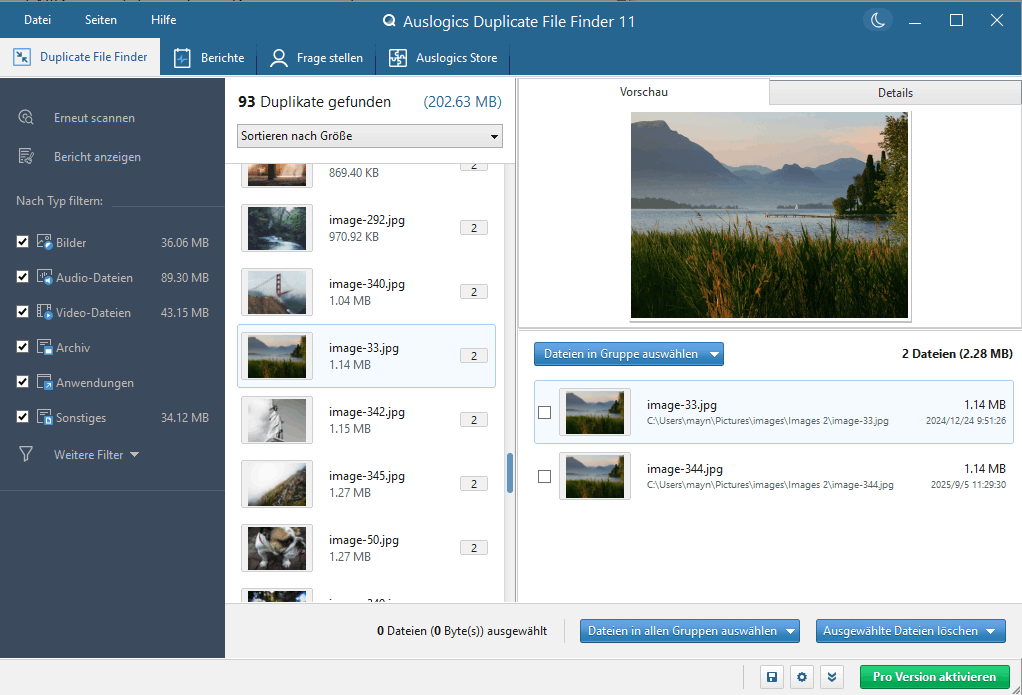Click the Auslogics Store puzzle icon
This screenshot has height=695, width=1022.
398,58
